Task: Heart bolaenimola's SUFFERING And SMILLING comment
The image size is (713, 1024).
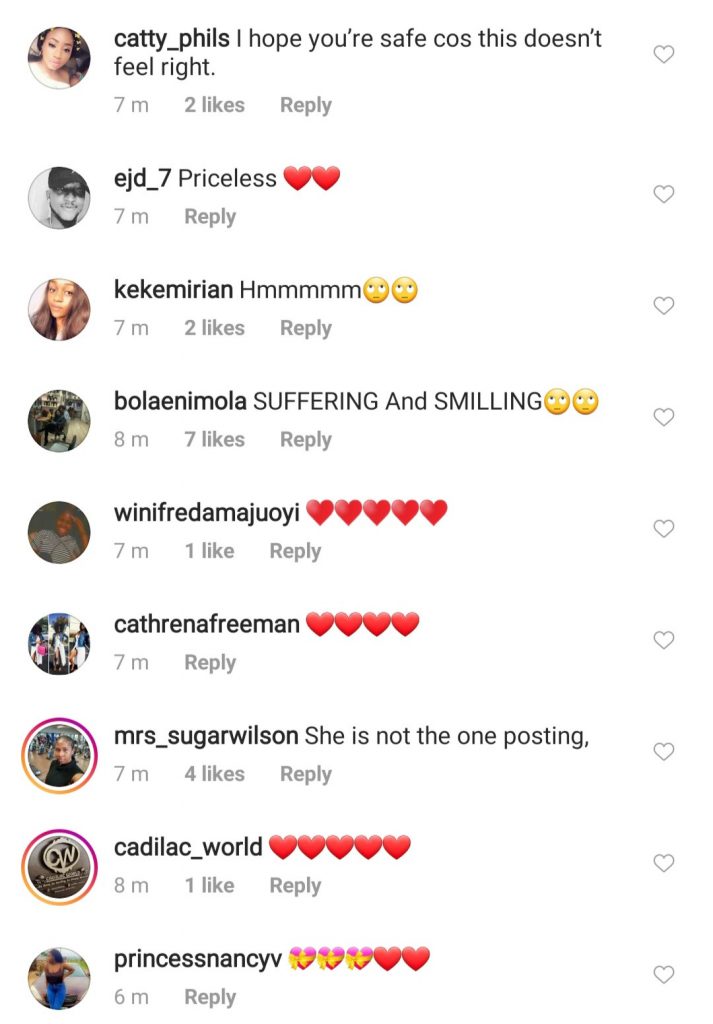Action: [x=664, y=417]
